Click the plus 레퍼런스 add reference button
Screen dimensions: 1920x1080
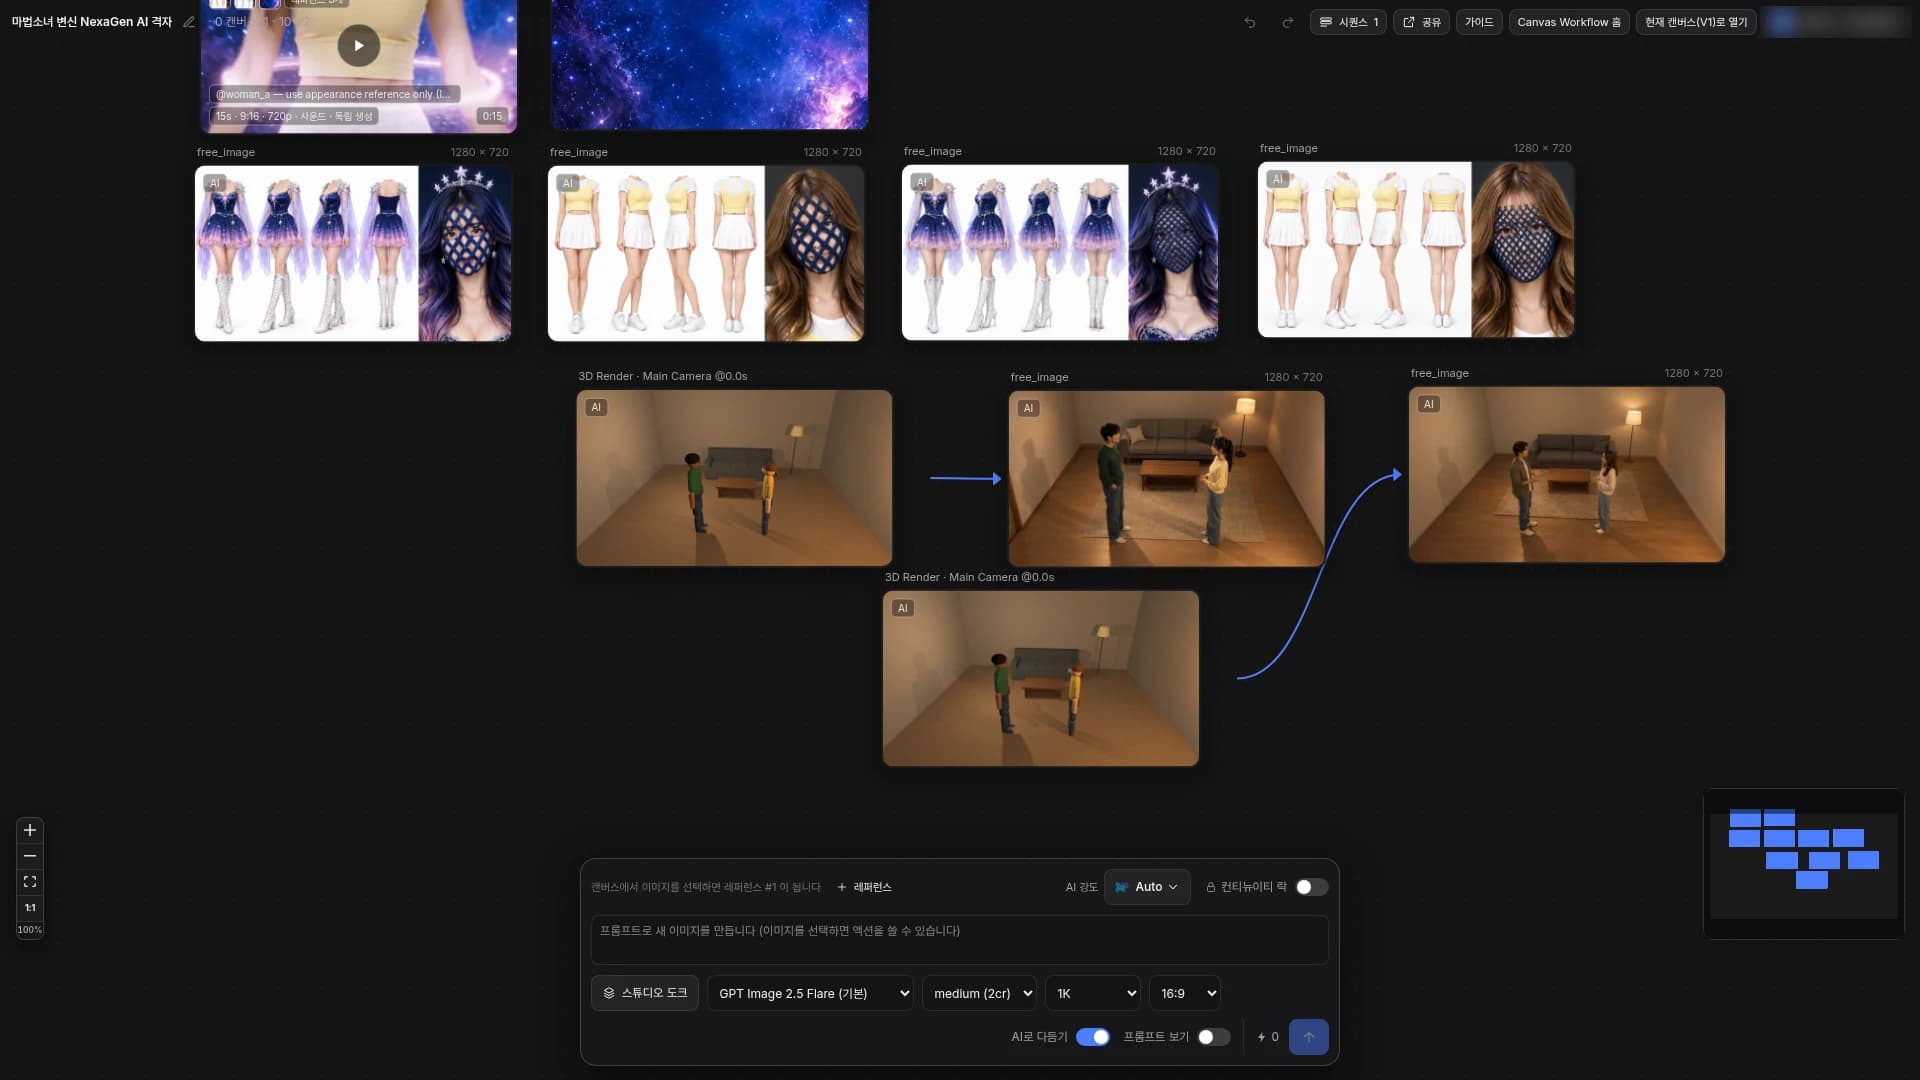point(864,888)
